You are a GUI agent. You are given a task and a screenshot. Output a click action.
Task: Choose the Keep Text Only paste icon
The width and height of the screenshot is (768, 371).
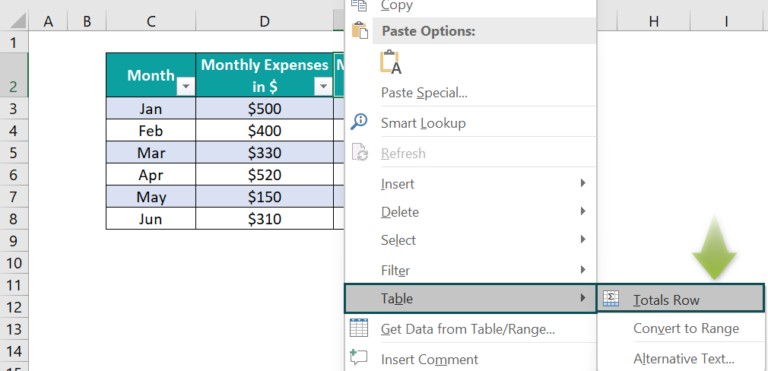tap(390, 62)
